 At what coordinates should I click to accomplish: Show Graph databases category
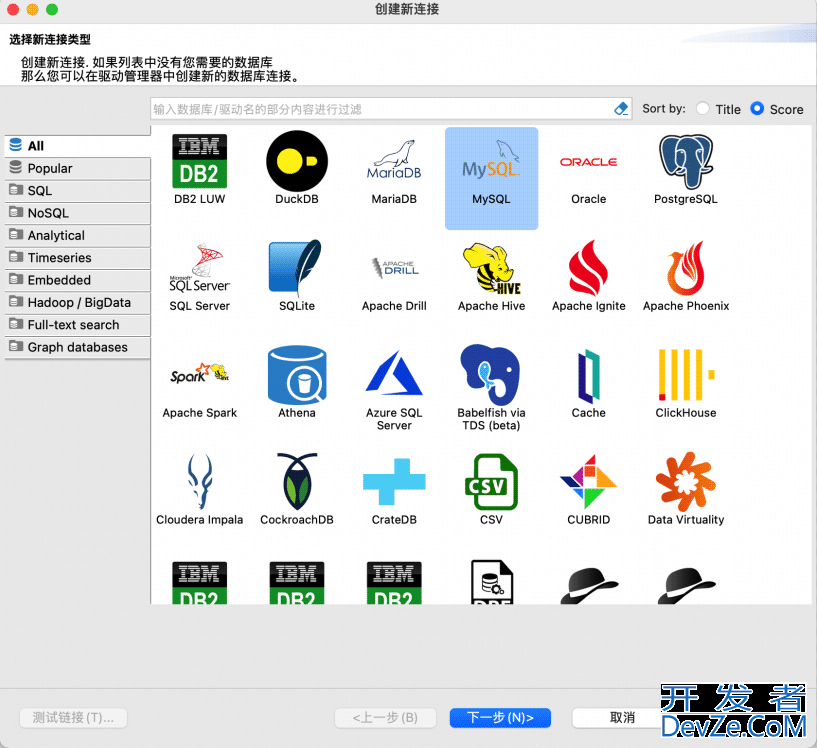pos(78,347)
